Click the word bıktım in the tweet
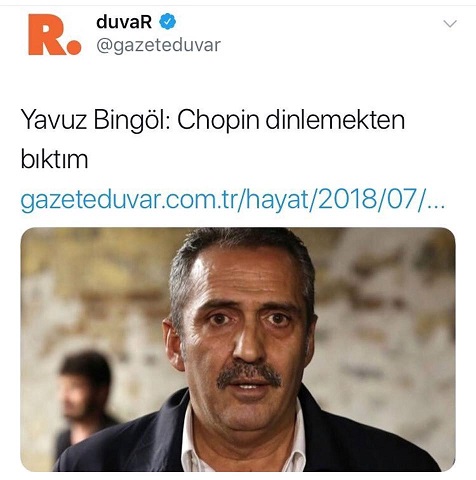476x480 pixels. [x=54, y=159]
